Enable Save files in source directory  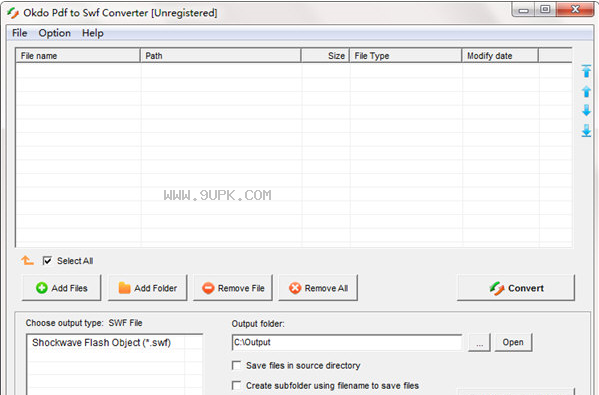236,365
